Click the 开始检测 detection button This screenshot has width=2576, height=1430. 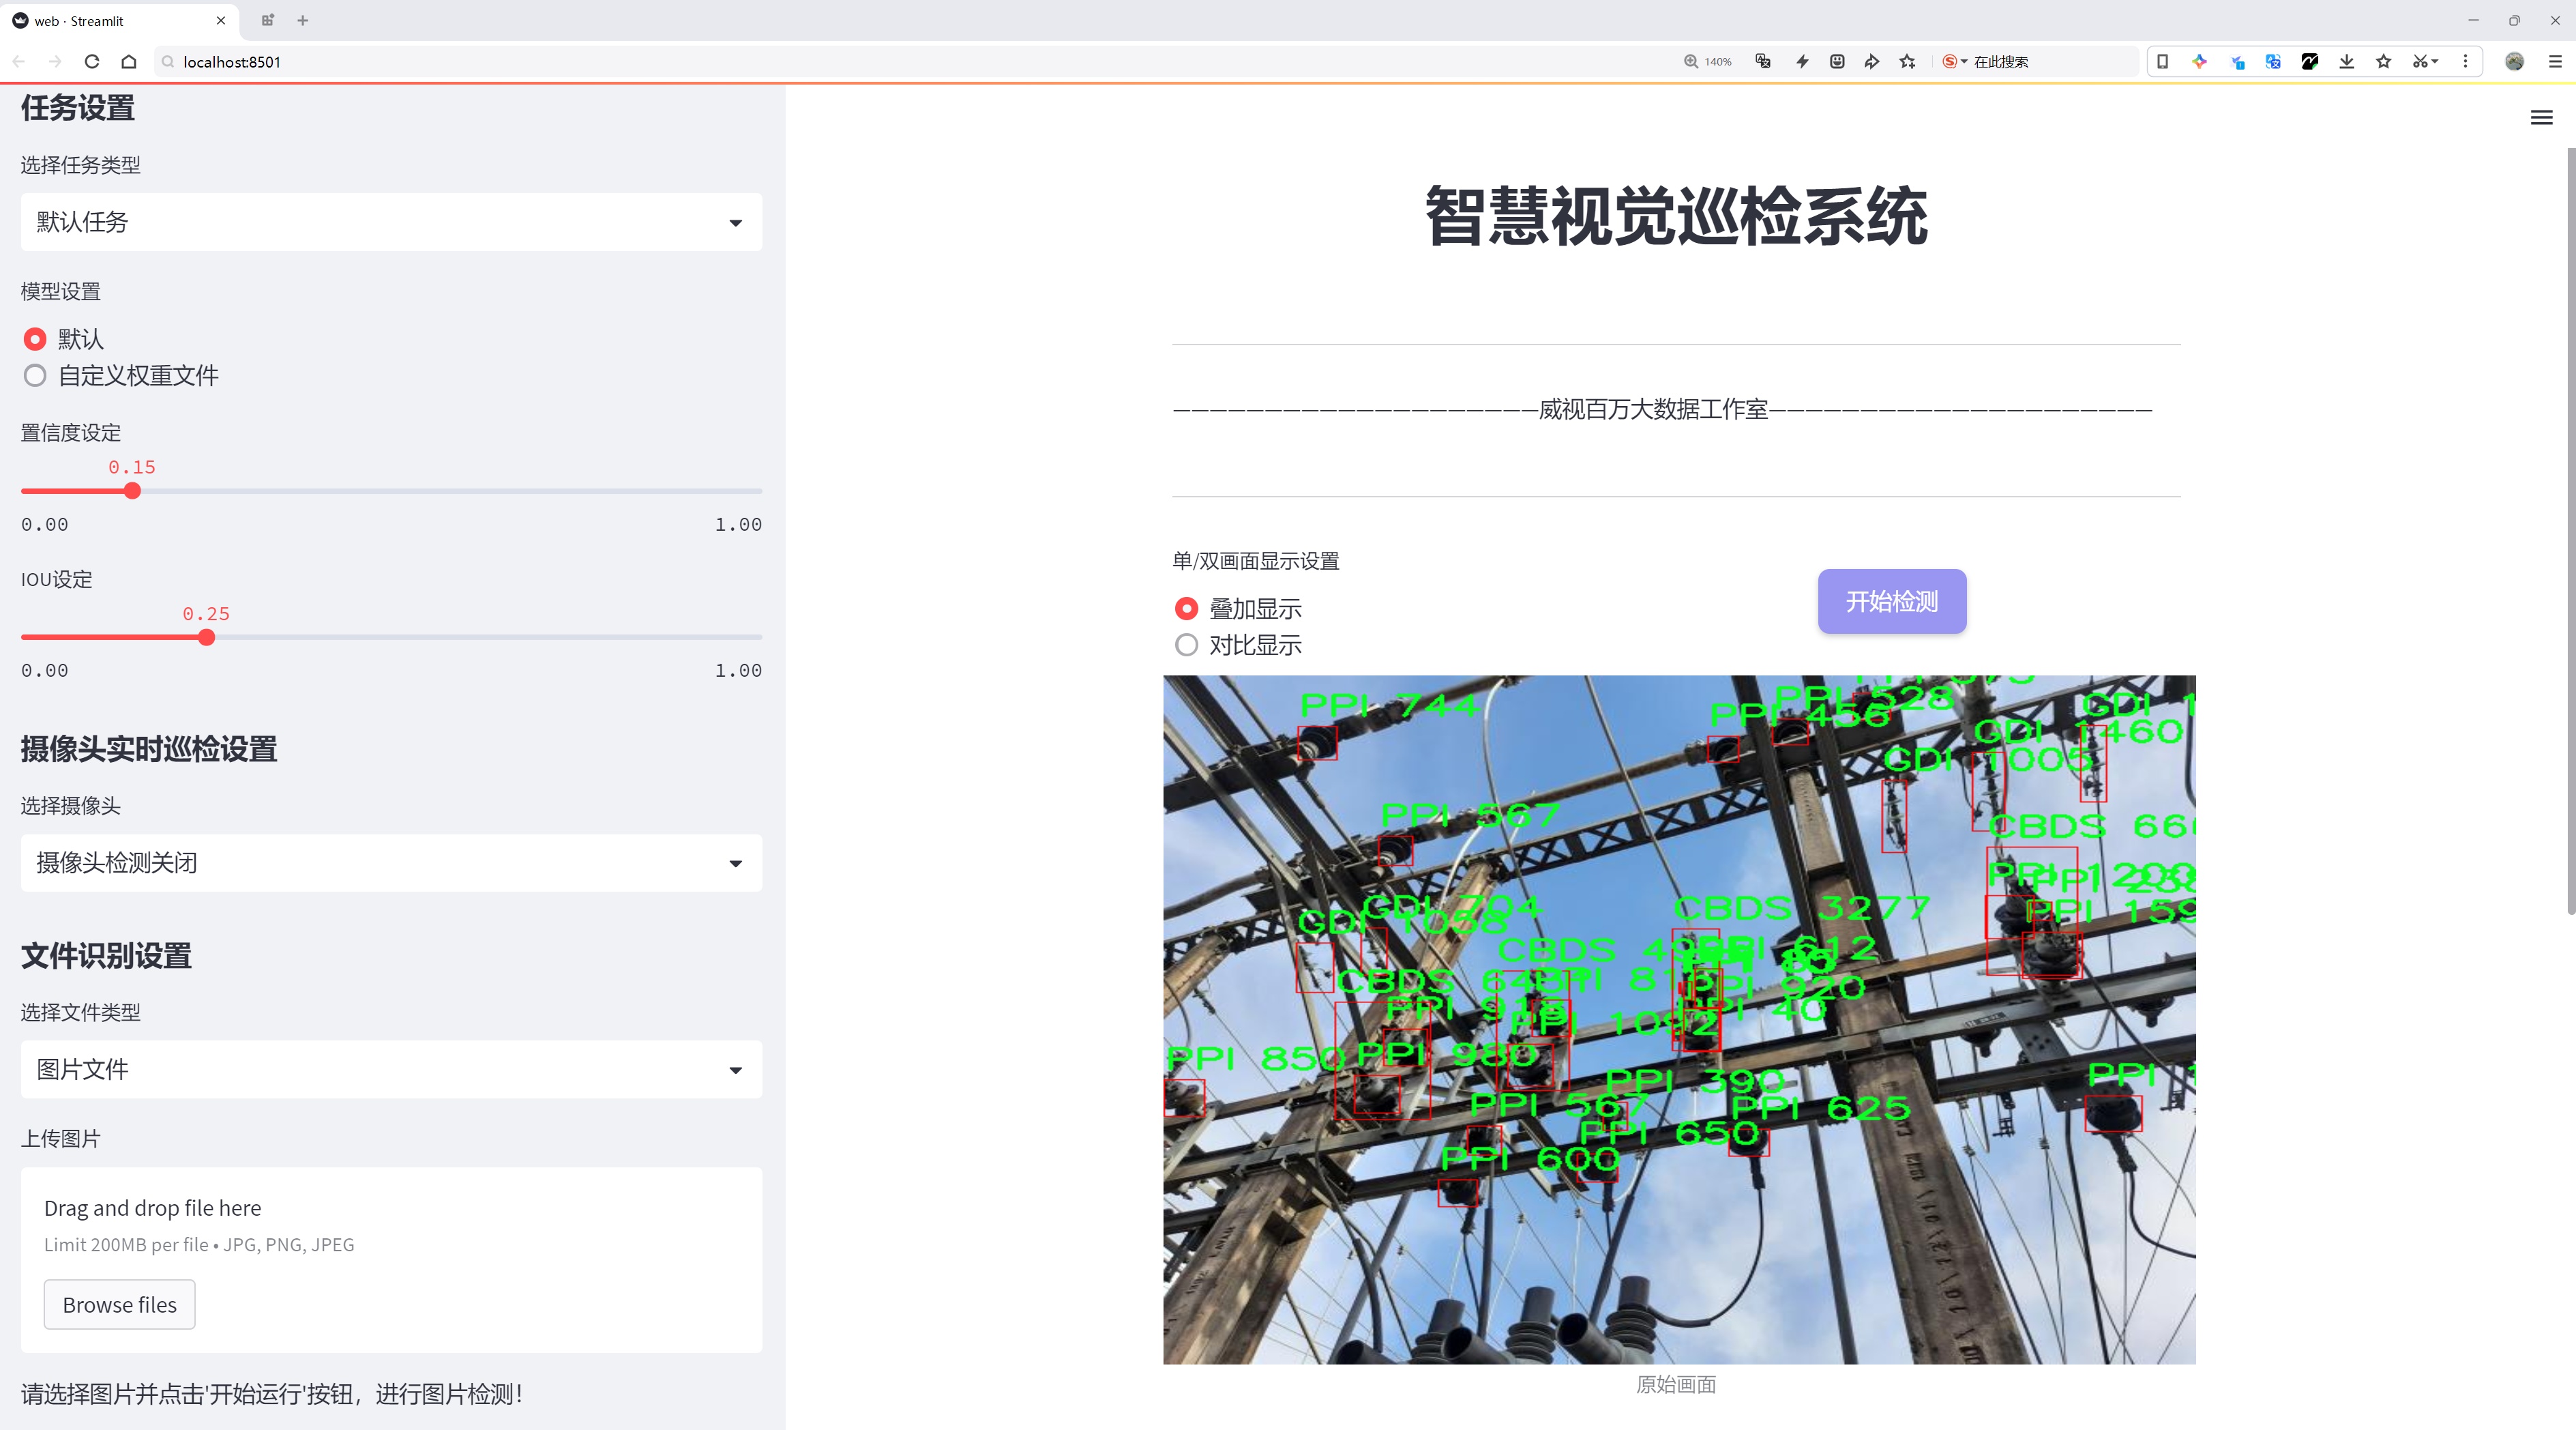[x=1891, y=601]
